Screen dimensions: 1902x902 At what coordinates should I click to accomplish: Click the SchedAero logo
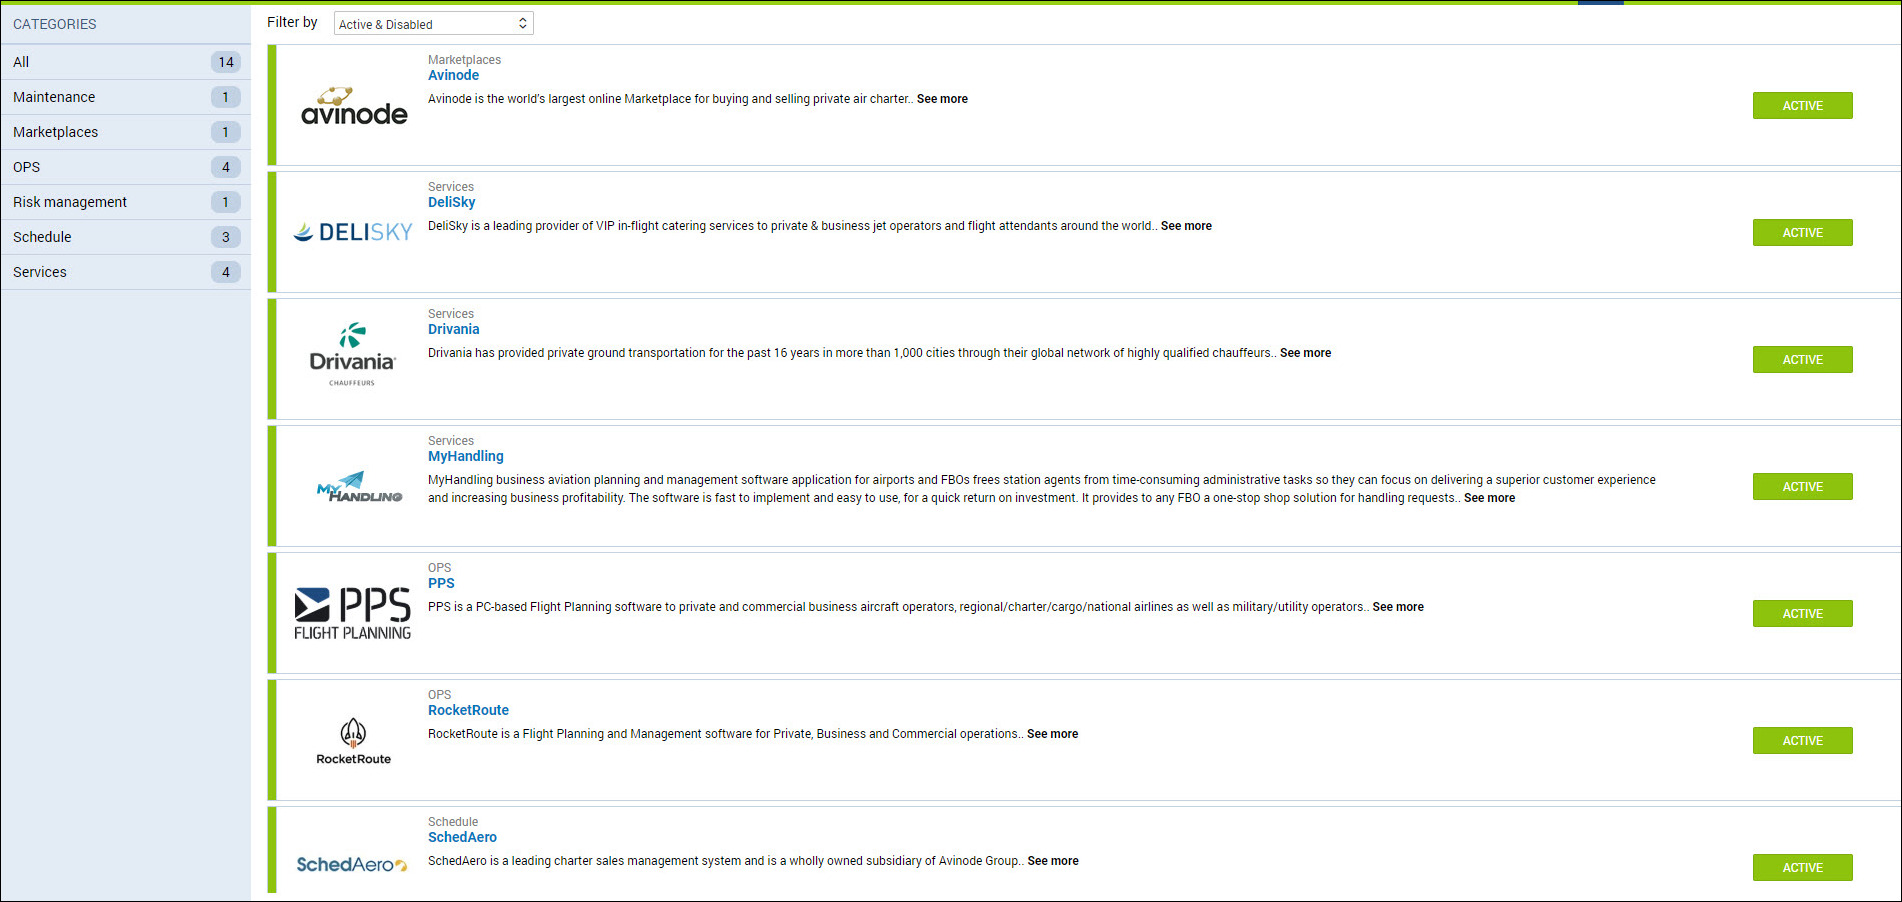click(x=352, y=864)
